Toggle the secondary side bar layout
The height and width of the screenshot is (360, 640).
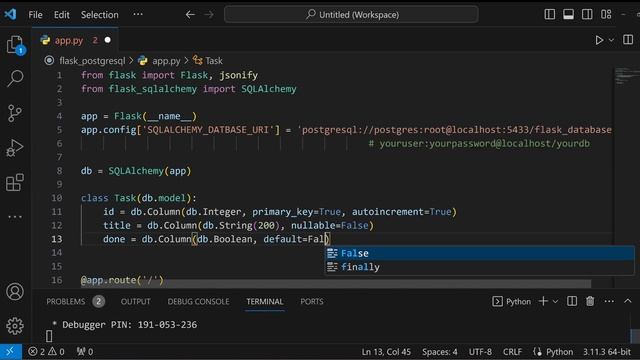click(587, 14)
